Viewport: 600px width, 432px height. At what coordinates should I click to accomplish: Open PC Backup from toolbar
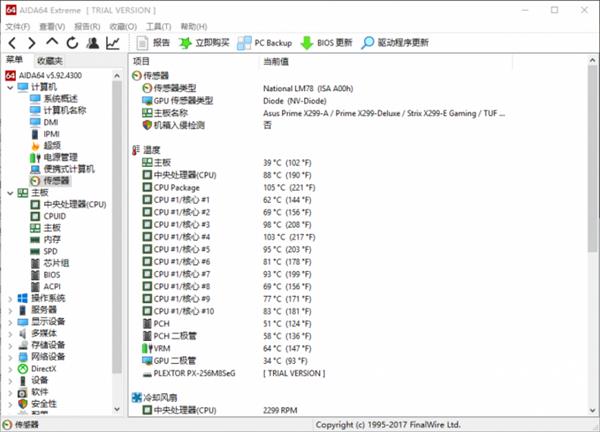tap(264, 43)
